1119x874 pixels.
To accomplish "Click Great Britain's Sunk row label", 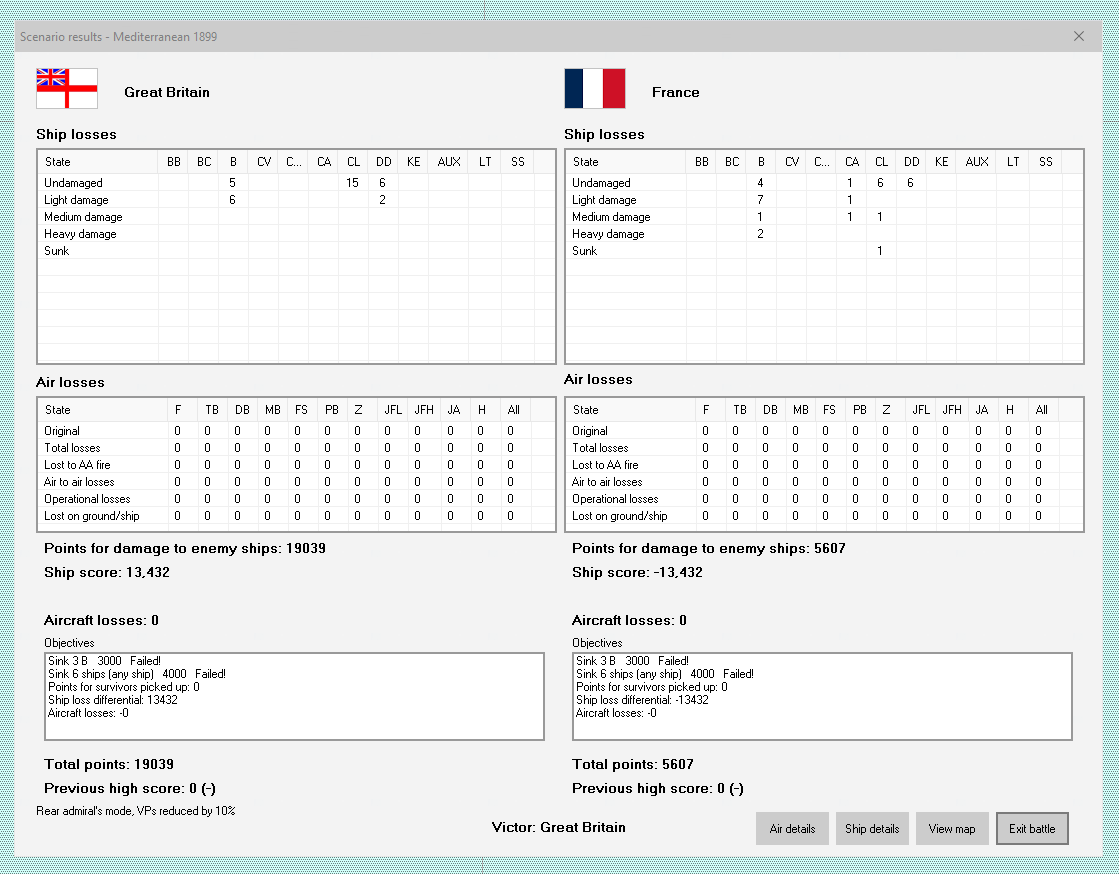I will point(56,250).
